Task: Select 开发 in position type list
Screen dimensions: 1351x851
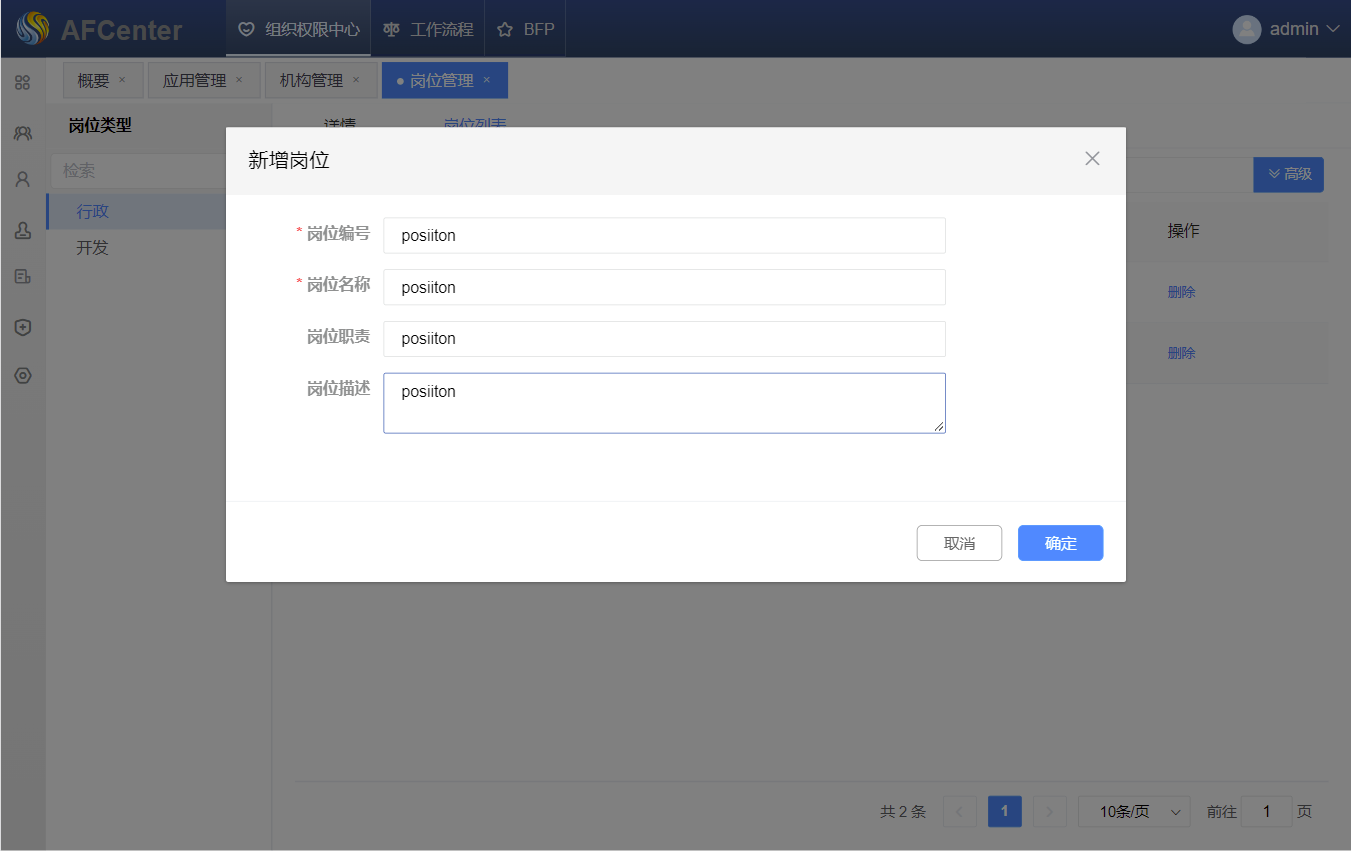Action: tap(93, 248)
